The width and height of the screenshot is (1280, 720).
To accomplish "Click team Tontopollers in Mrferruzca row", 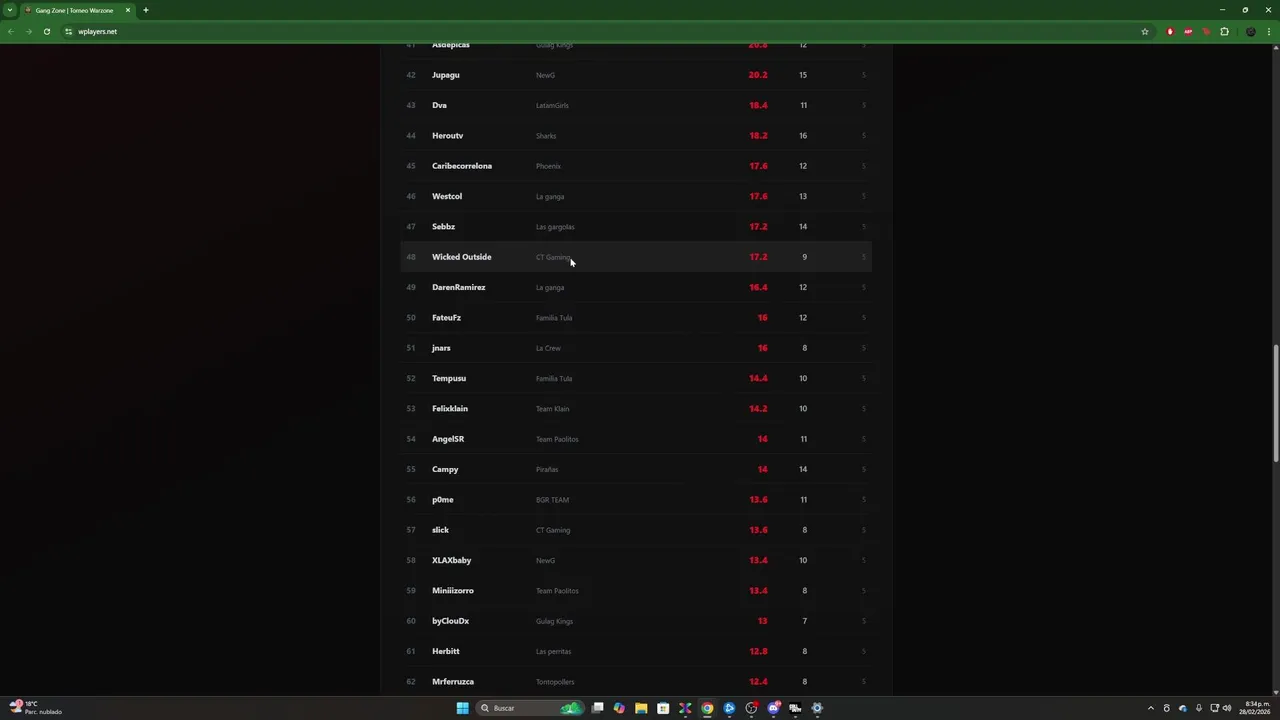I will click(x=555, y=682).
